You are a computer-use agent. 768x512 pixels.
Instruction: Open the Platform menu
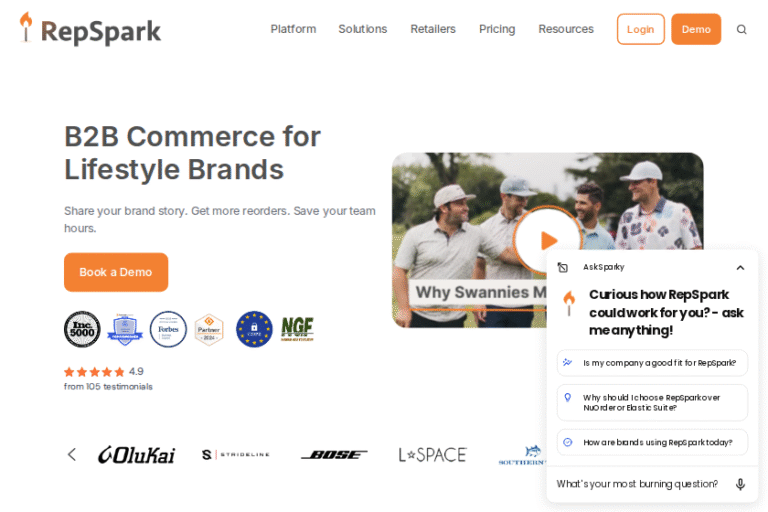click(293, 29)
